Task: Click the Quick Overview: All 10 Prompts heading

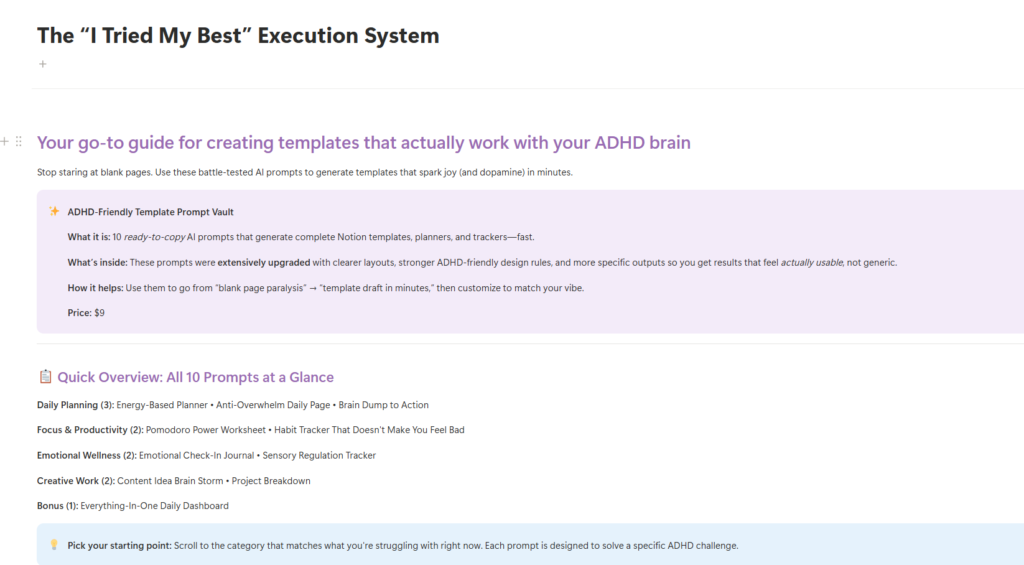Action: point(195,377)
